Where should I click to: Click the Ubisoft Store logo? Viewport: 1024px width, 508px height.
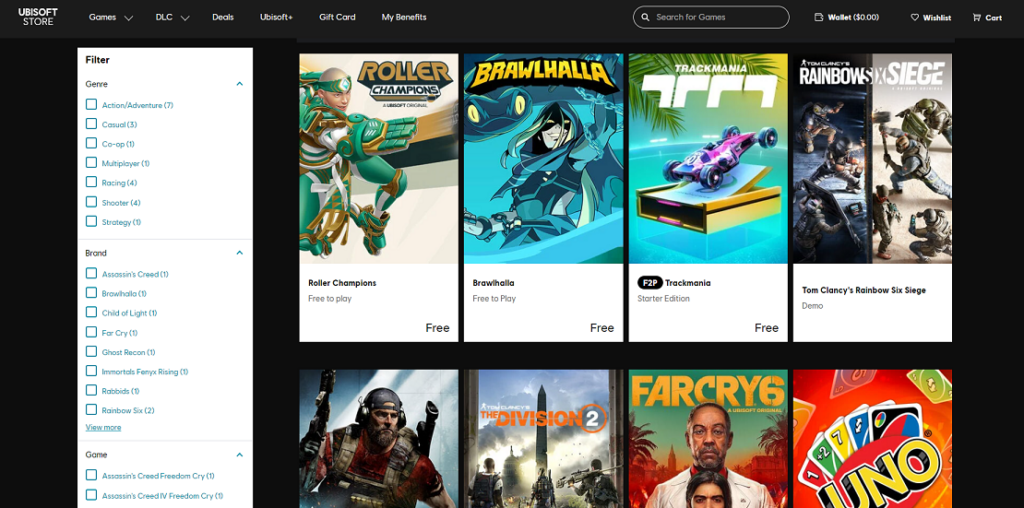(38, 17)
